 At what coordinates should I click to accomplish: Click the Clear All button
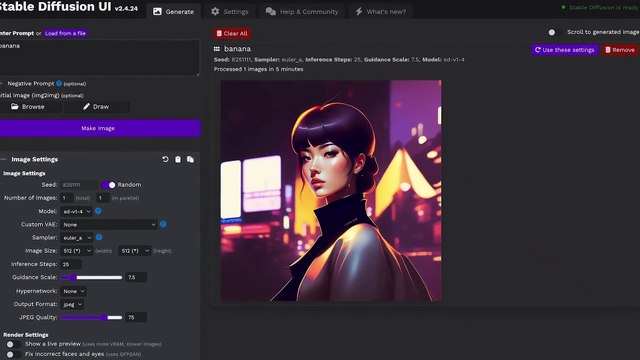point(232,33)
